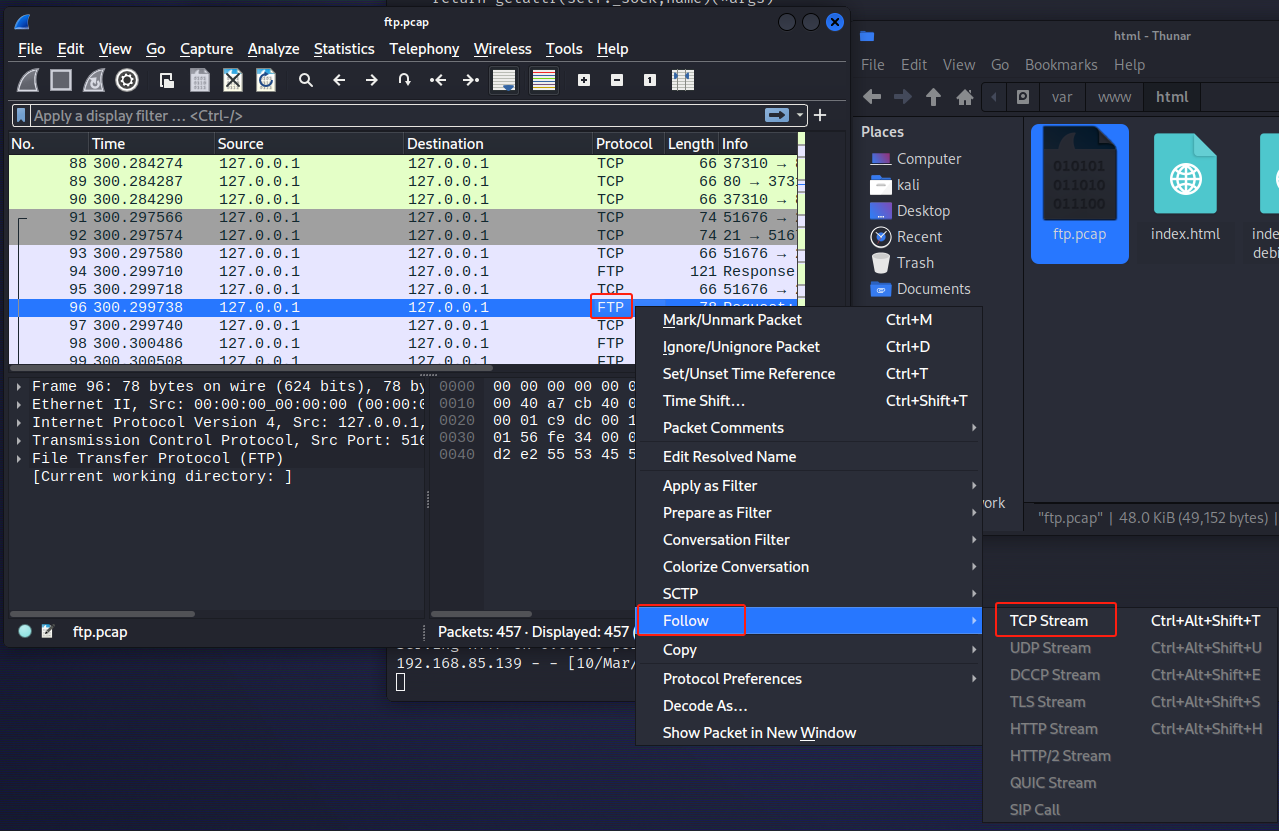
Task: Start capturing packets with shark fin icon
Action: 28,80
